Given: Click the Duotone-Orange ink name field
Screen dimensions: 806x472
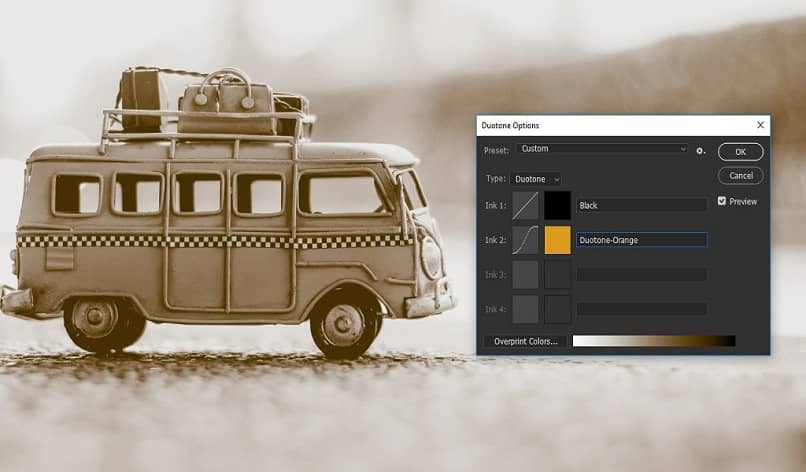Looking at the screenshot, I should (642, 240).
